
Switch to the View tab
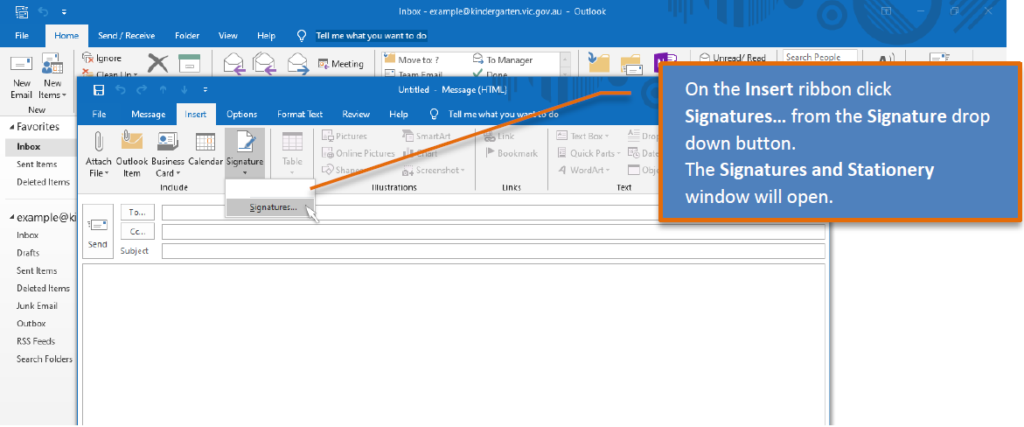pos(228,36)
